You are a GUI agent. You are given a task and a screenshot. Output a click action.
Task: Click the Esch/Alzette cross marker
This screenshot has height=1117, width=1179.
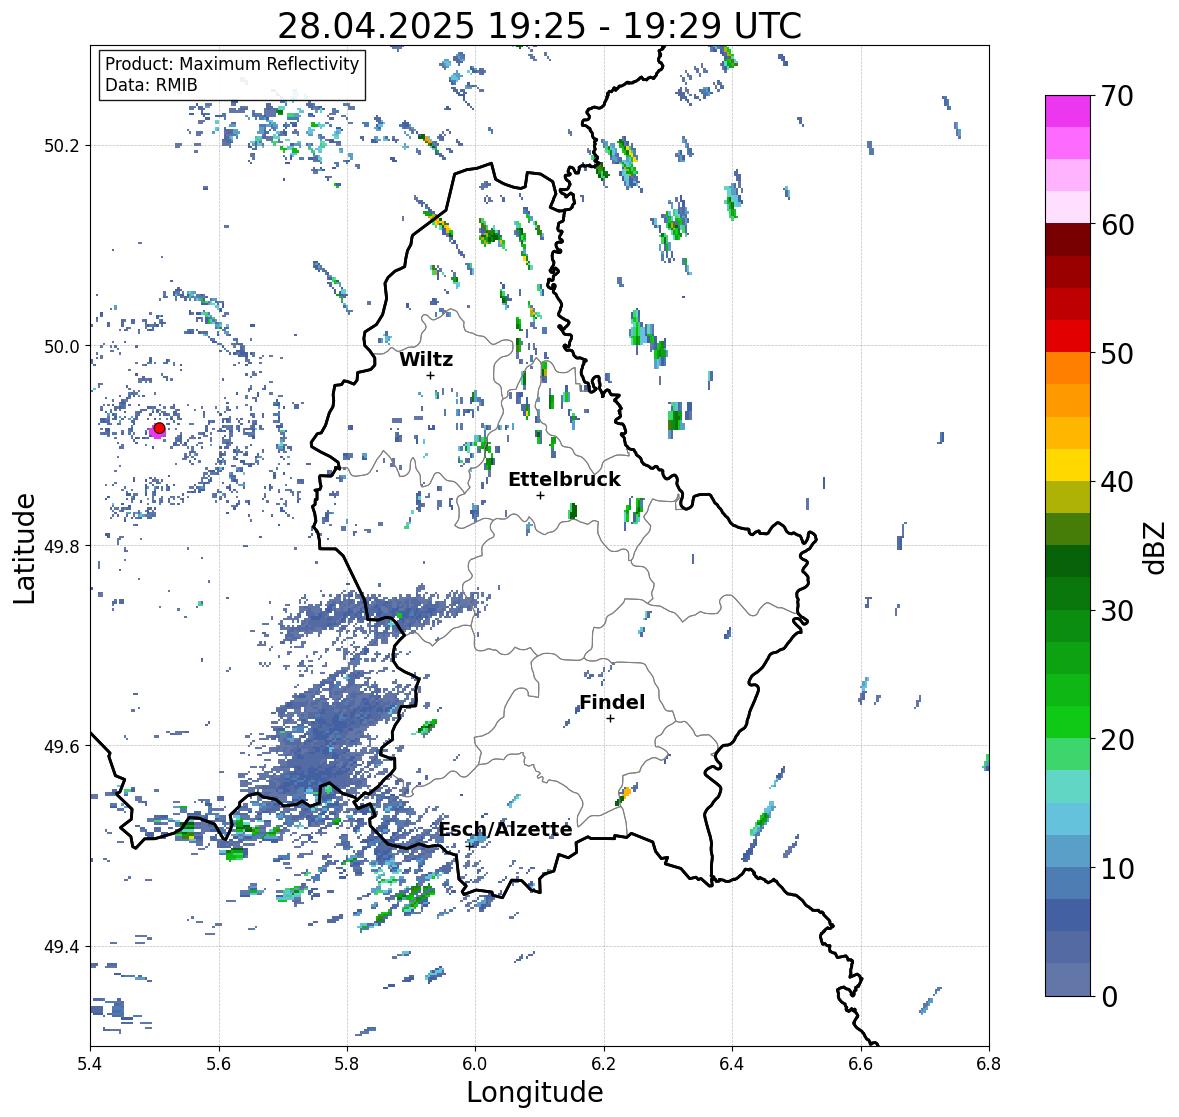469,846
